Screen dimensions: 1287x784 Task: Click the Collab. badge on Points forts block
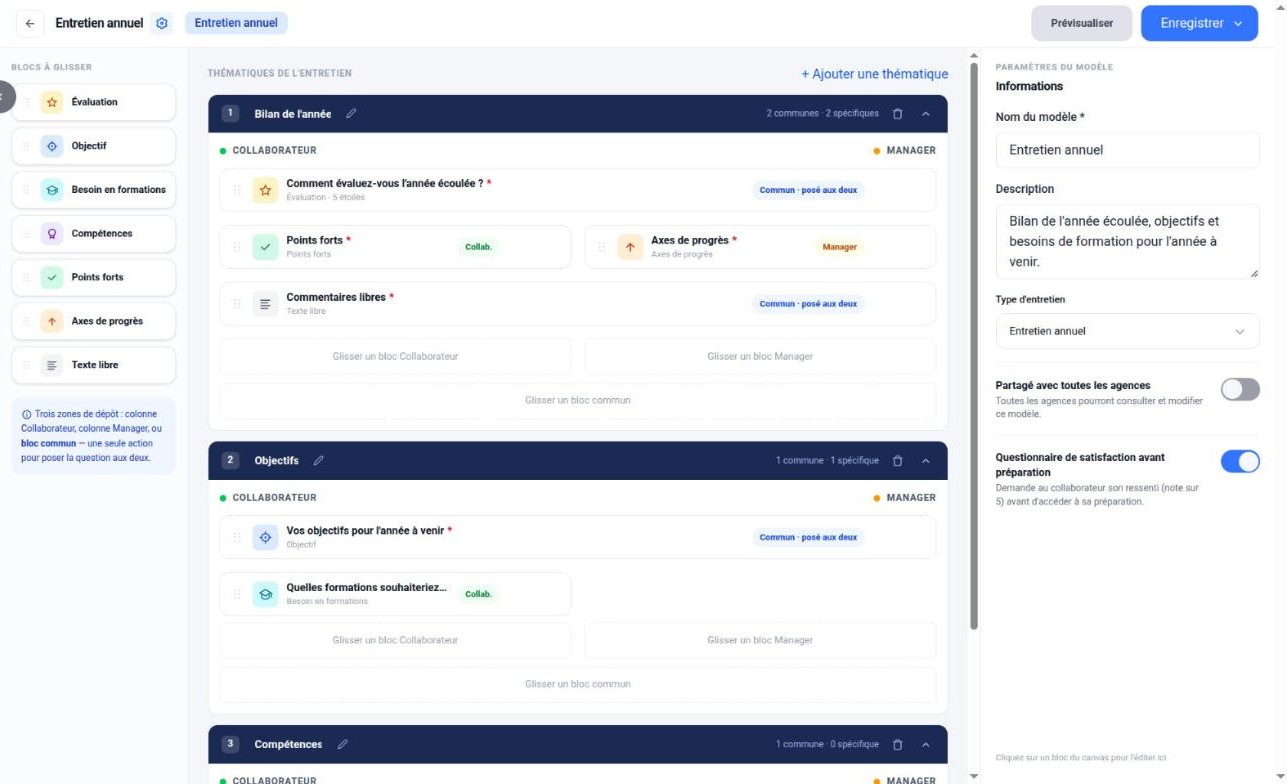point(479,247)
